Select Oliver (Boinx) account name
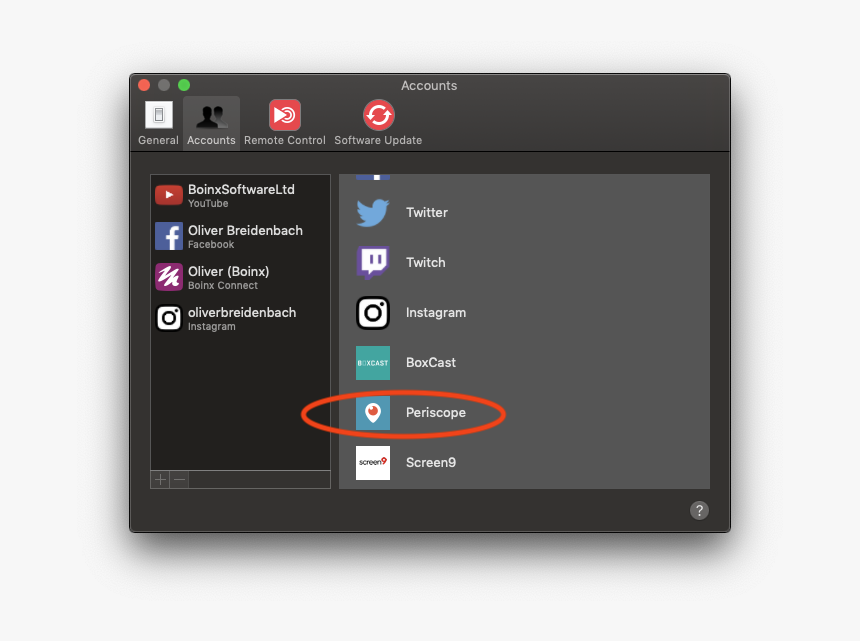 click(x=229, y=272)
